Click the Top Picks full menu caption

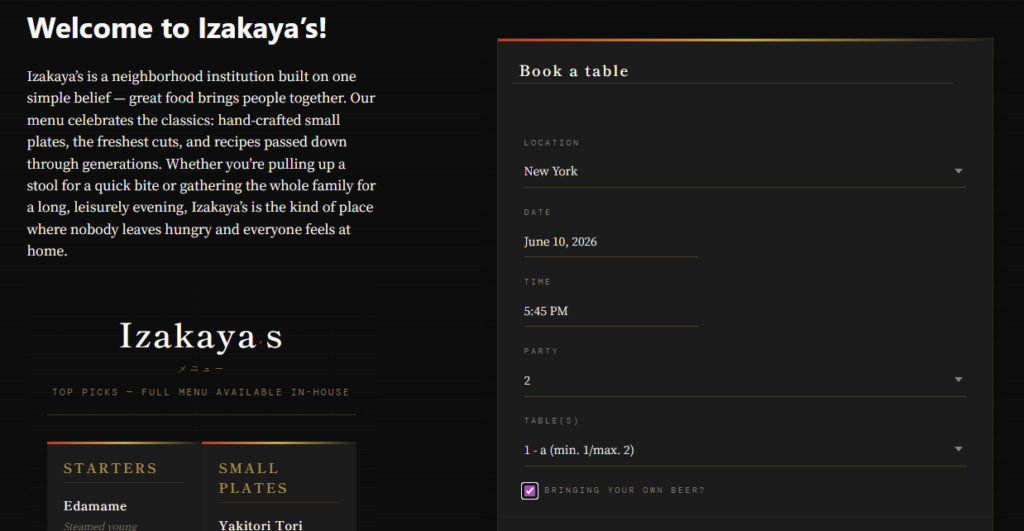[201, 393]
